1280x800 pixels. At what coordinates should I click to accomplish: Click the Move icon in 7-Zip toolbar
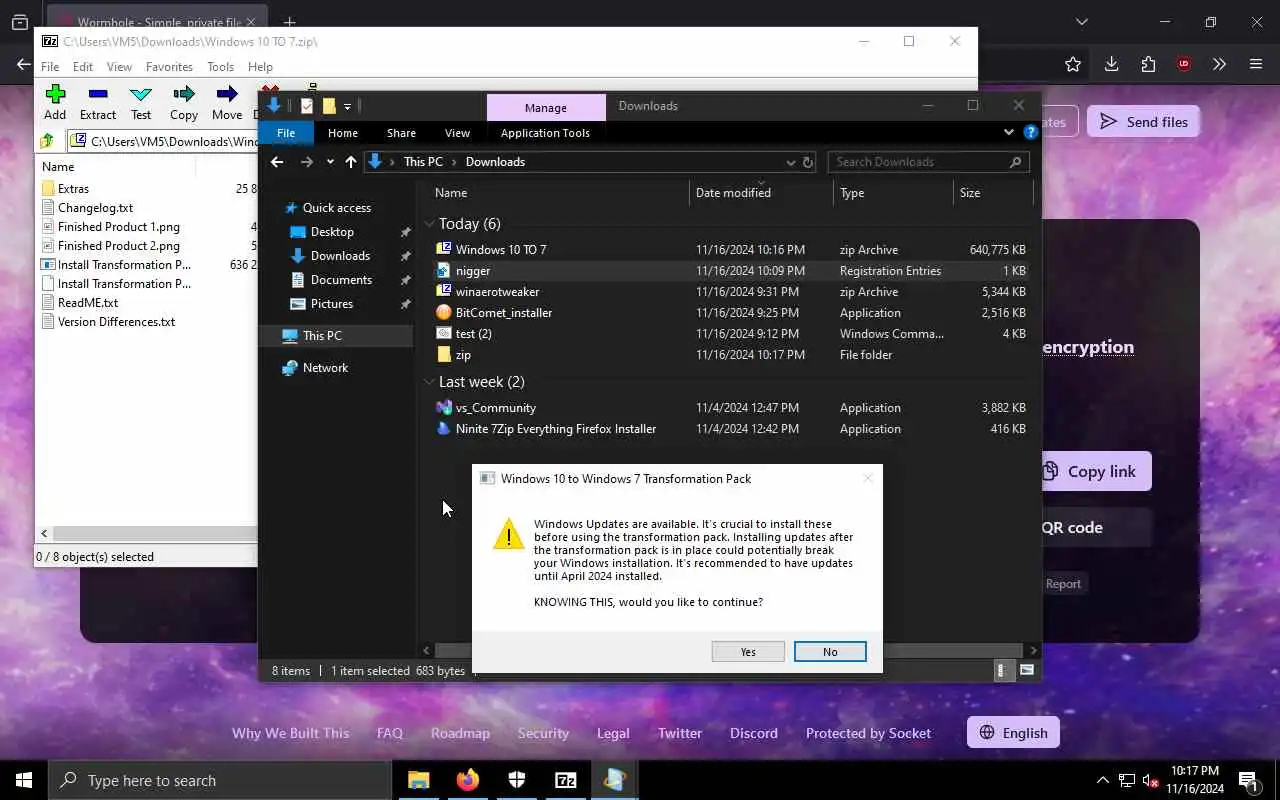(227, 102)
